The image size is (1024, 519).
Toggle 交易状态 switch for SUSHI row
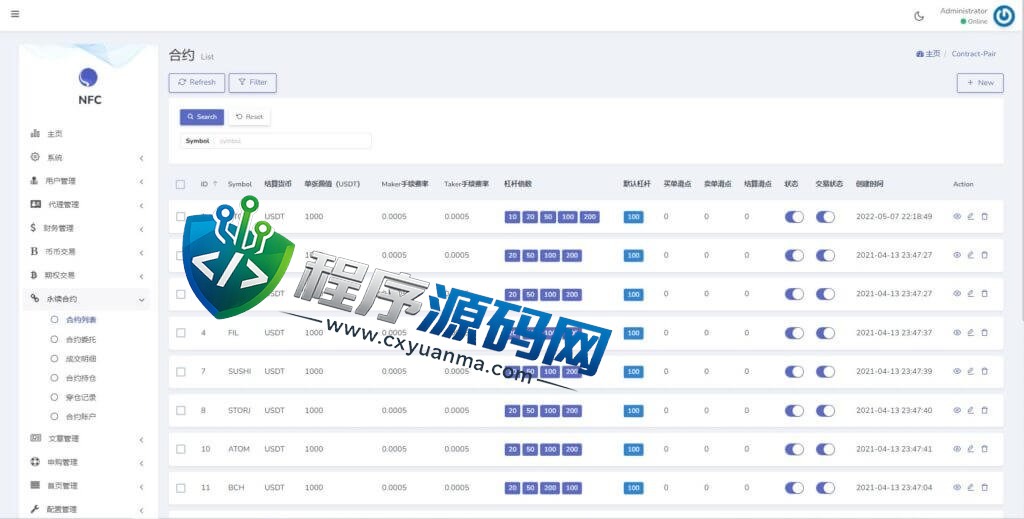pyautogui.click(x=825, y=371)
